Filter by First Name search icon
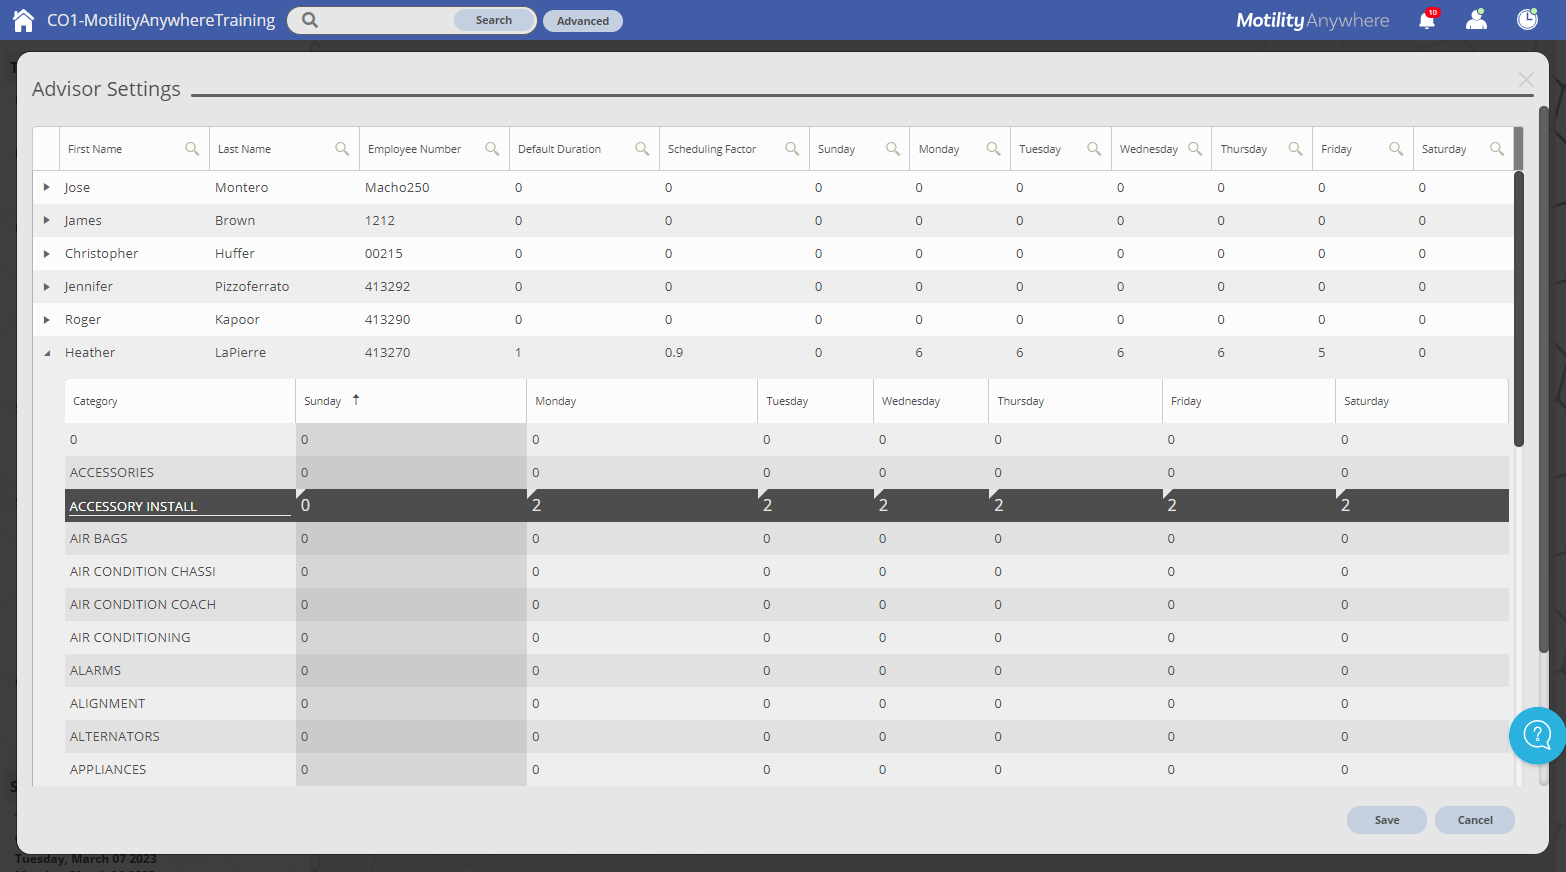The height and width of the screenshot is (872, 1566). coord(192,149)
